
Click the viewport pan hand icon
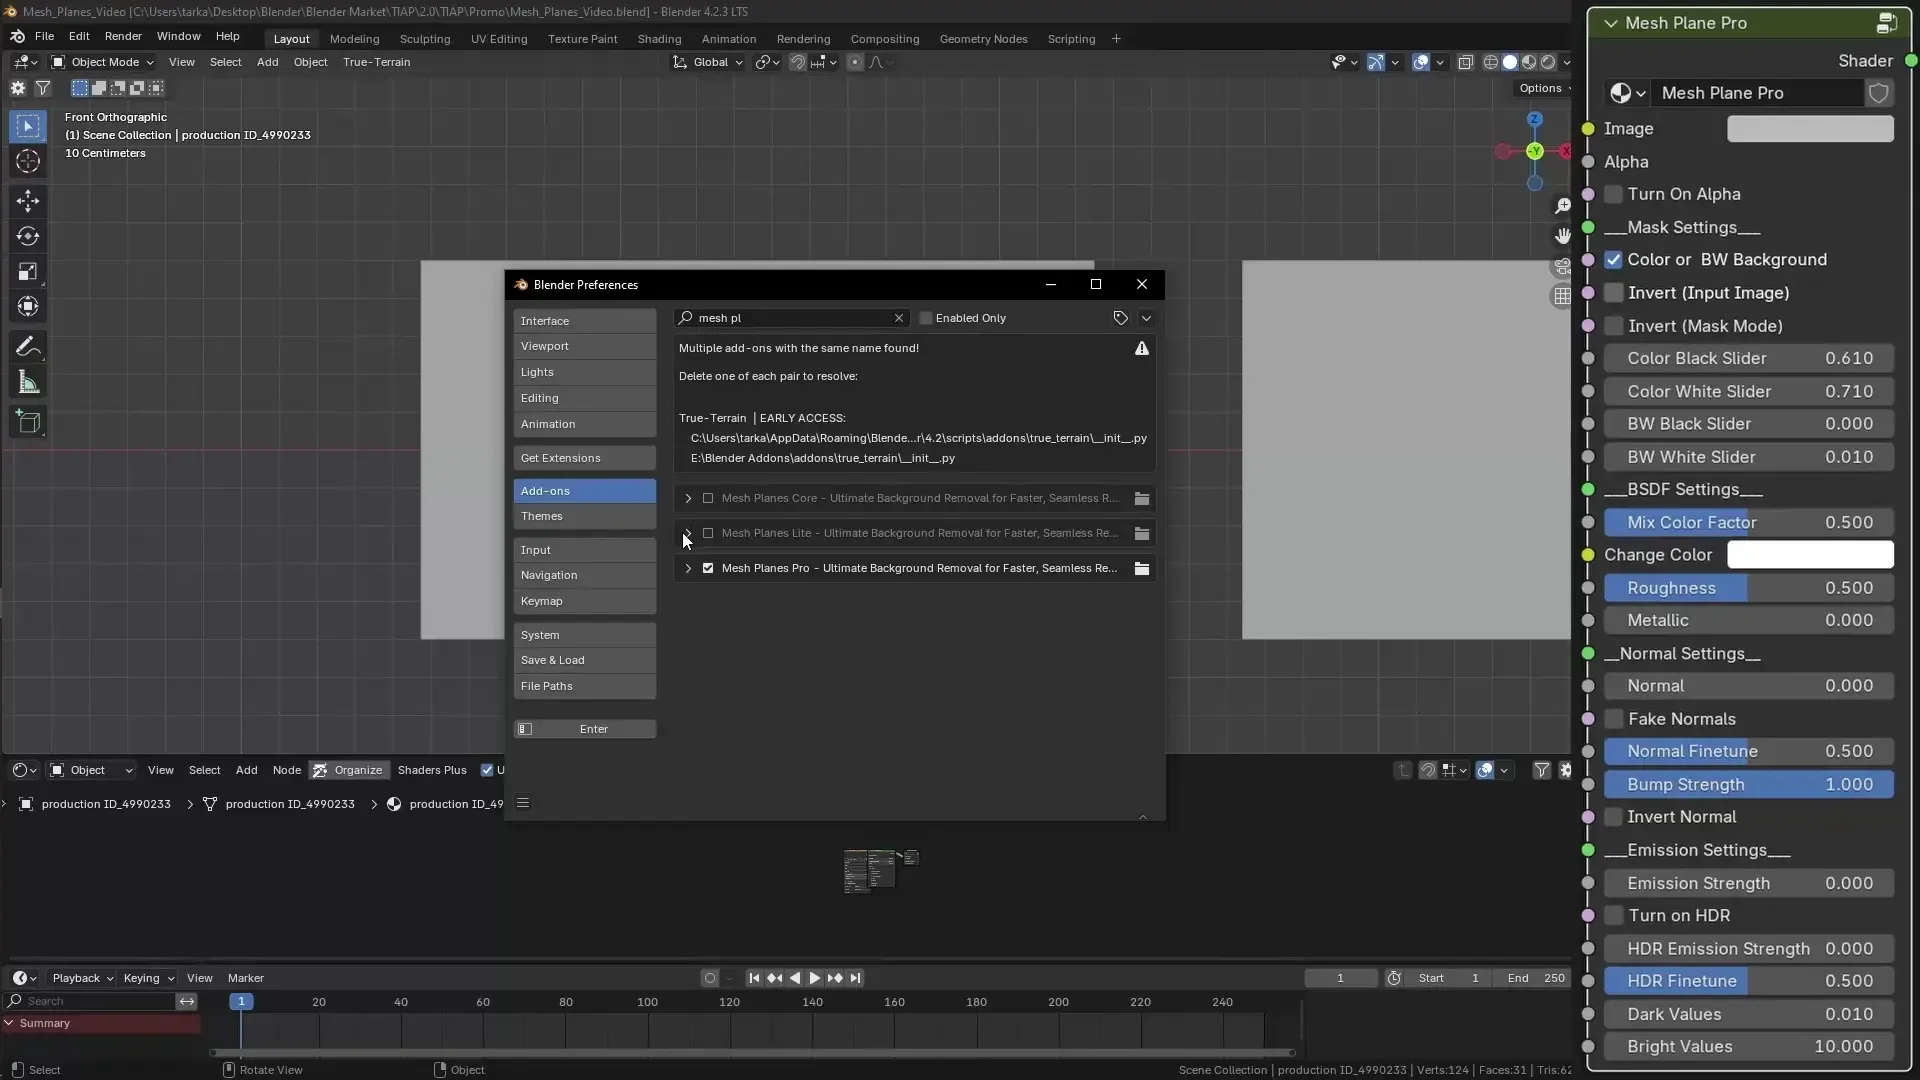pyautogui.click(x=1562, y=237)
